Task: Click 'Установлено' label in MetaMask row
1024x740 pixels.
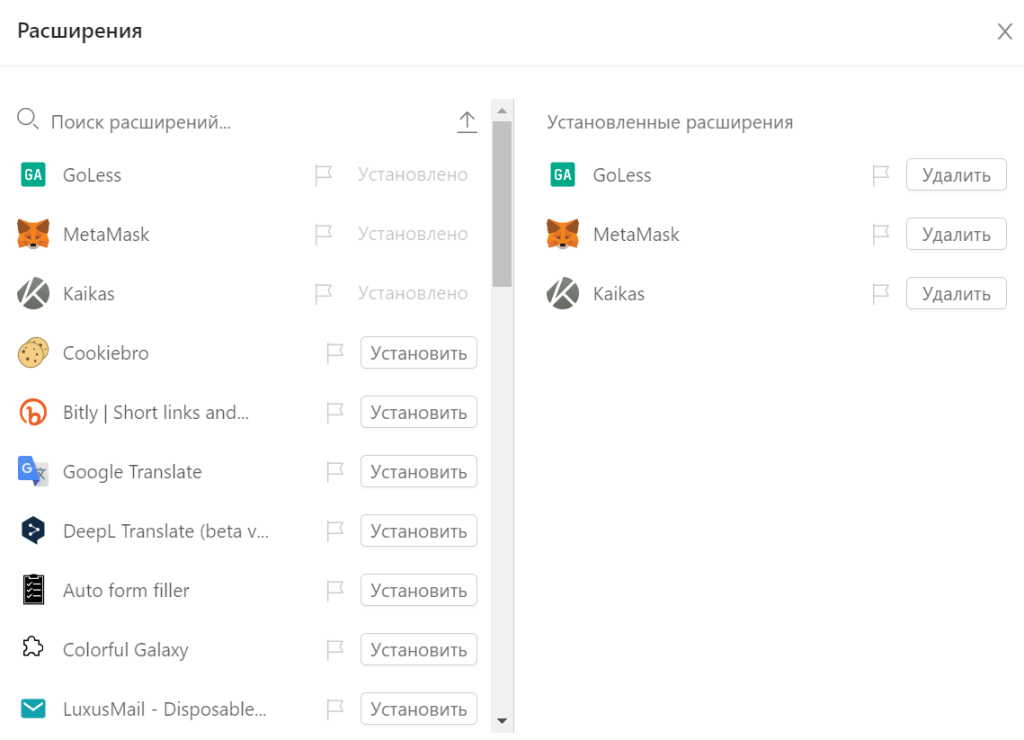Action: point(413,234)
